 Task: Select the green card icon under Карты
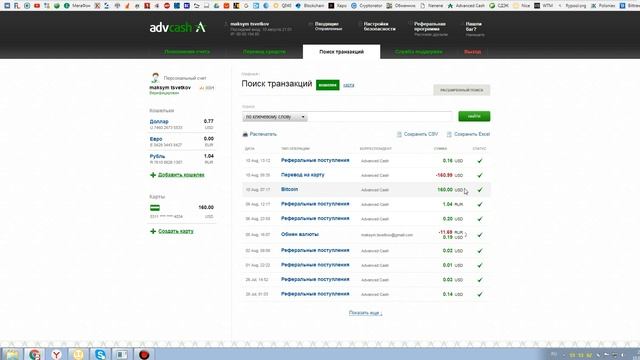(155, 208)
